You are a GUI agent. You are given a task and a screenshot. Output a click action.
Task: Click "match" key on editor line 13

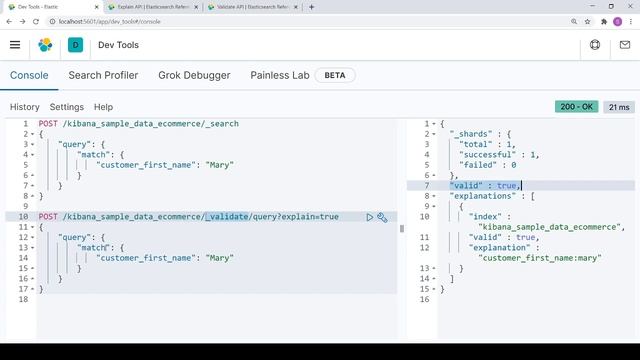[93, 248]
